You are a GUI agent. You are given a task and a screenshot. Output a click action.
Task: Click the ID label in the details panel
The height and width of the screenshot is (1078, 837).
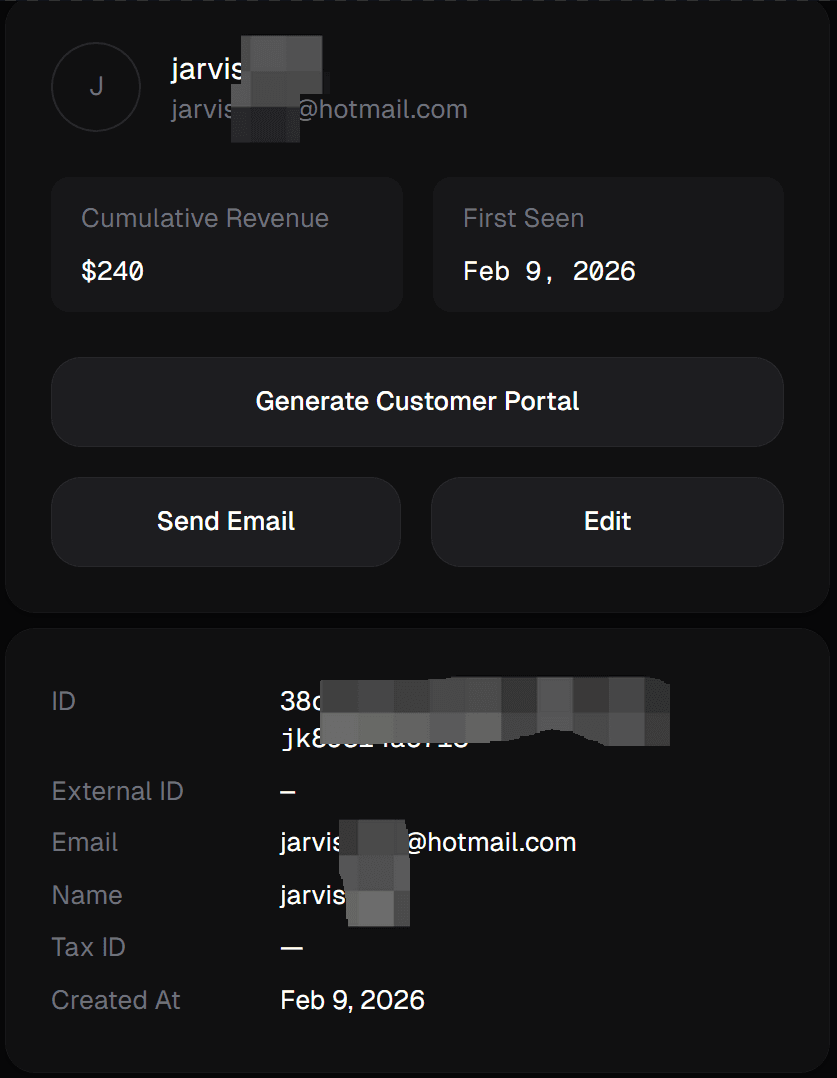pyautogui.click(x=62, y=701)
